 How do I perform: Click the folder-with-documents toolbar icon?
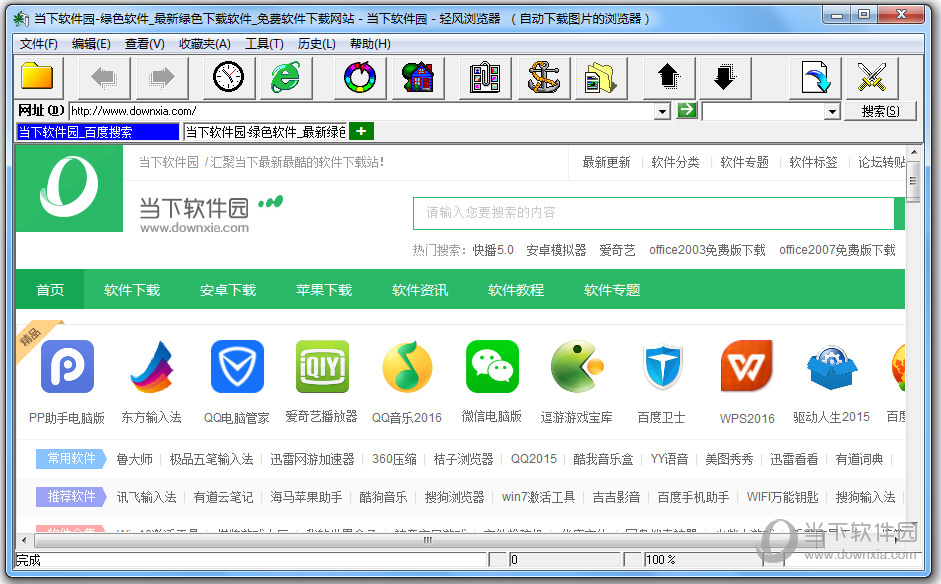[601, 77]
